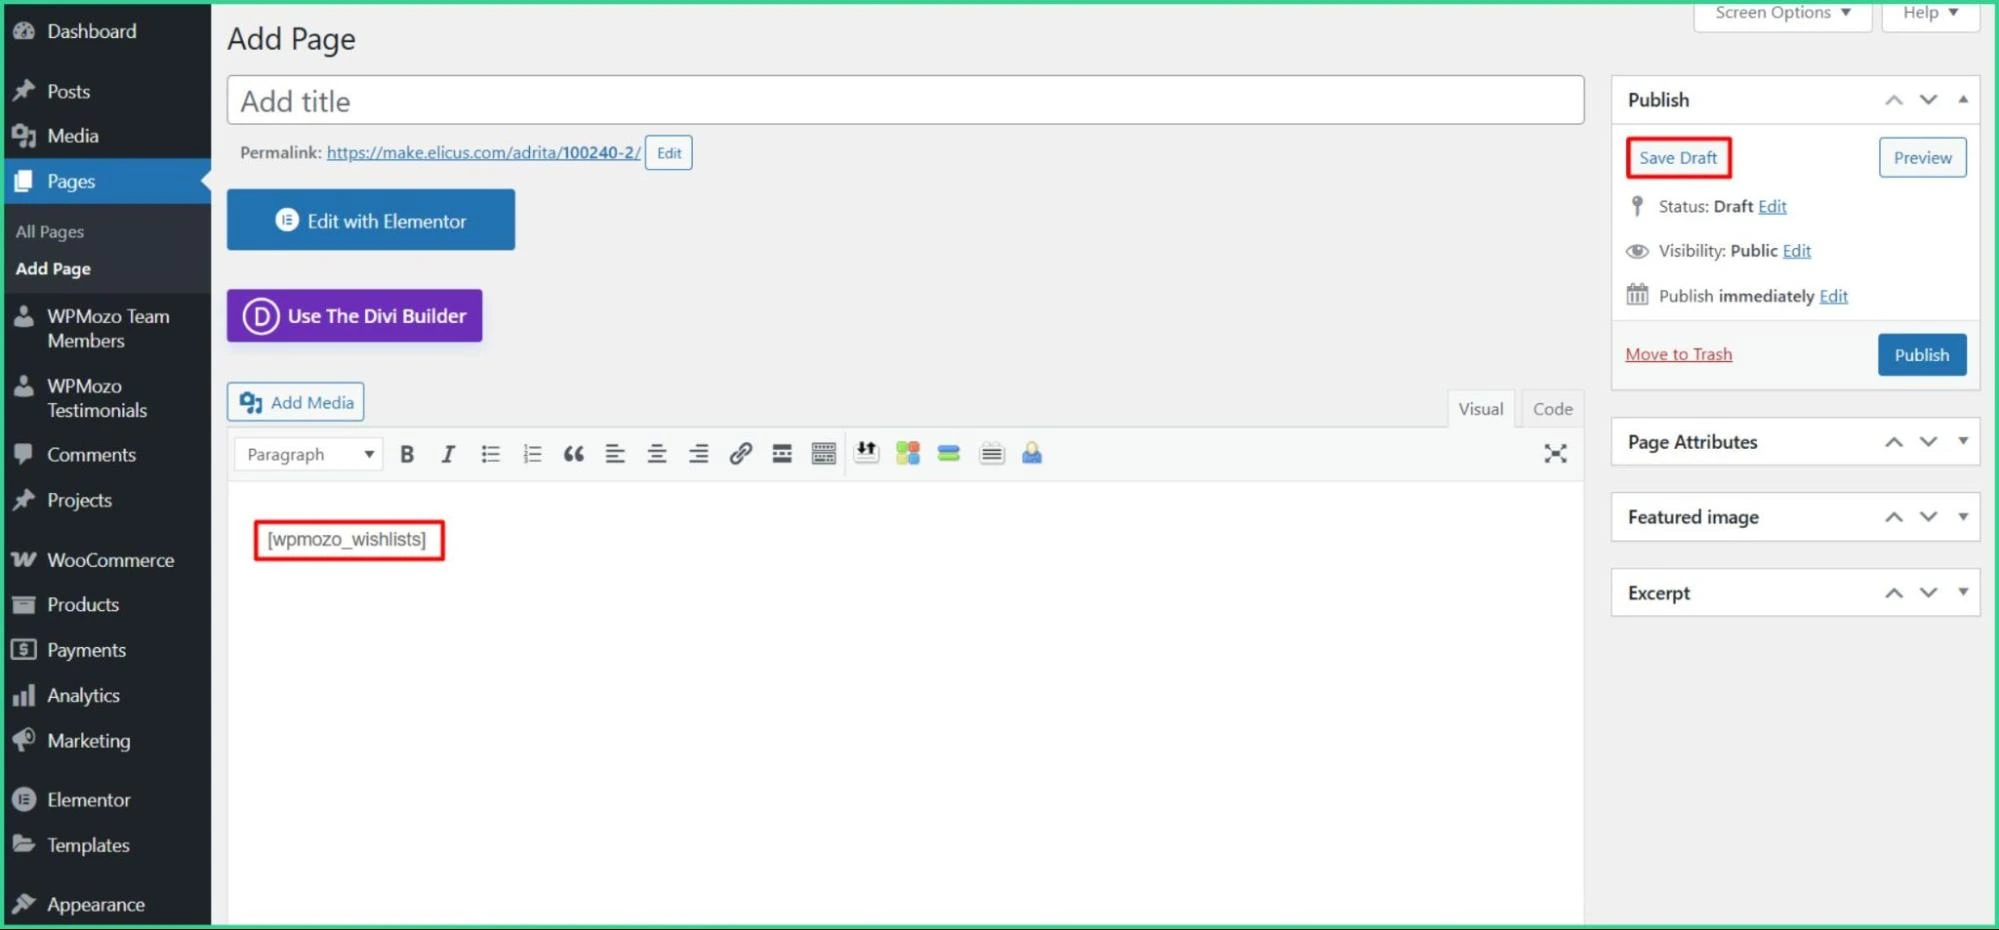Move Publish panel down

point(1928,99)
